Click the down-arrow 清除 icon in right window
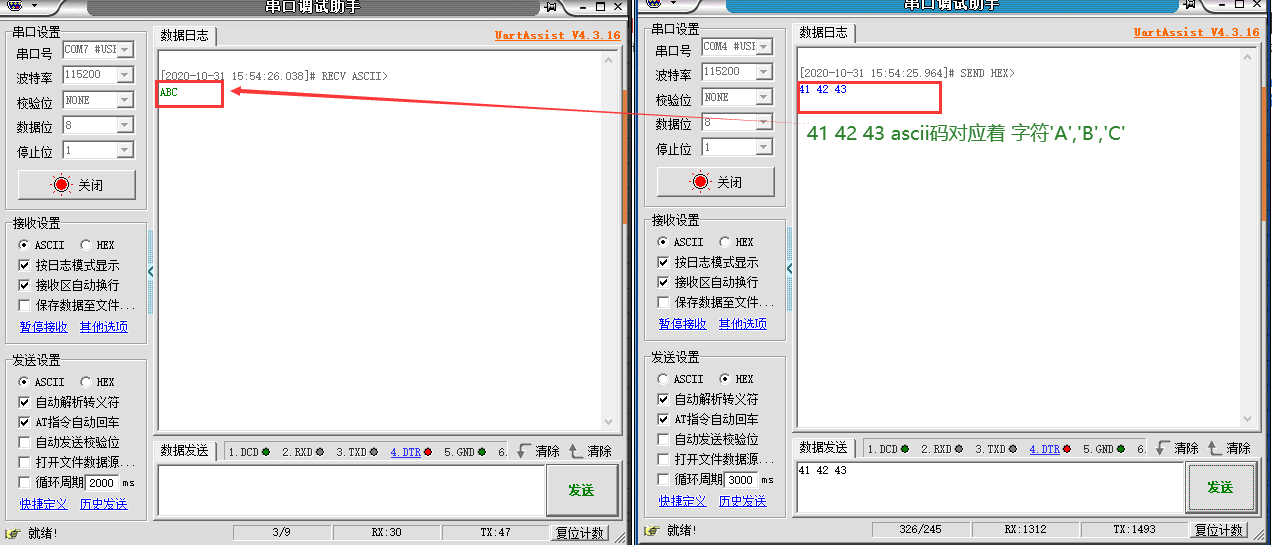The height and width of the screenshot is (545, 1272). click(x=1162, y=448)
